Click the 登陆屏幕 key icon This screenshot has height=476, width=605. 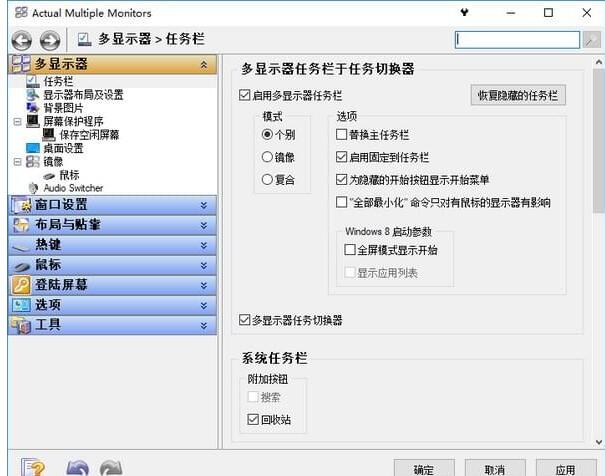(x=21, y=285)
